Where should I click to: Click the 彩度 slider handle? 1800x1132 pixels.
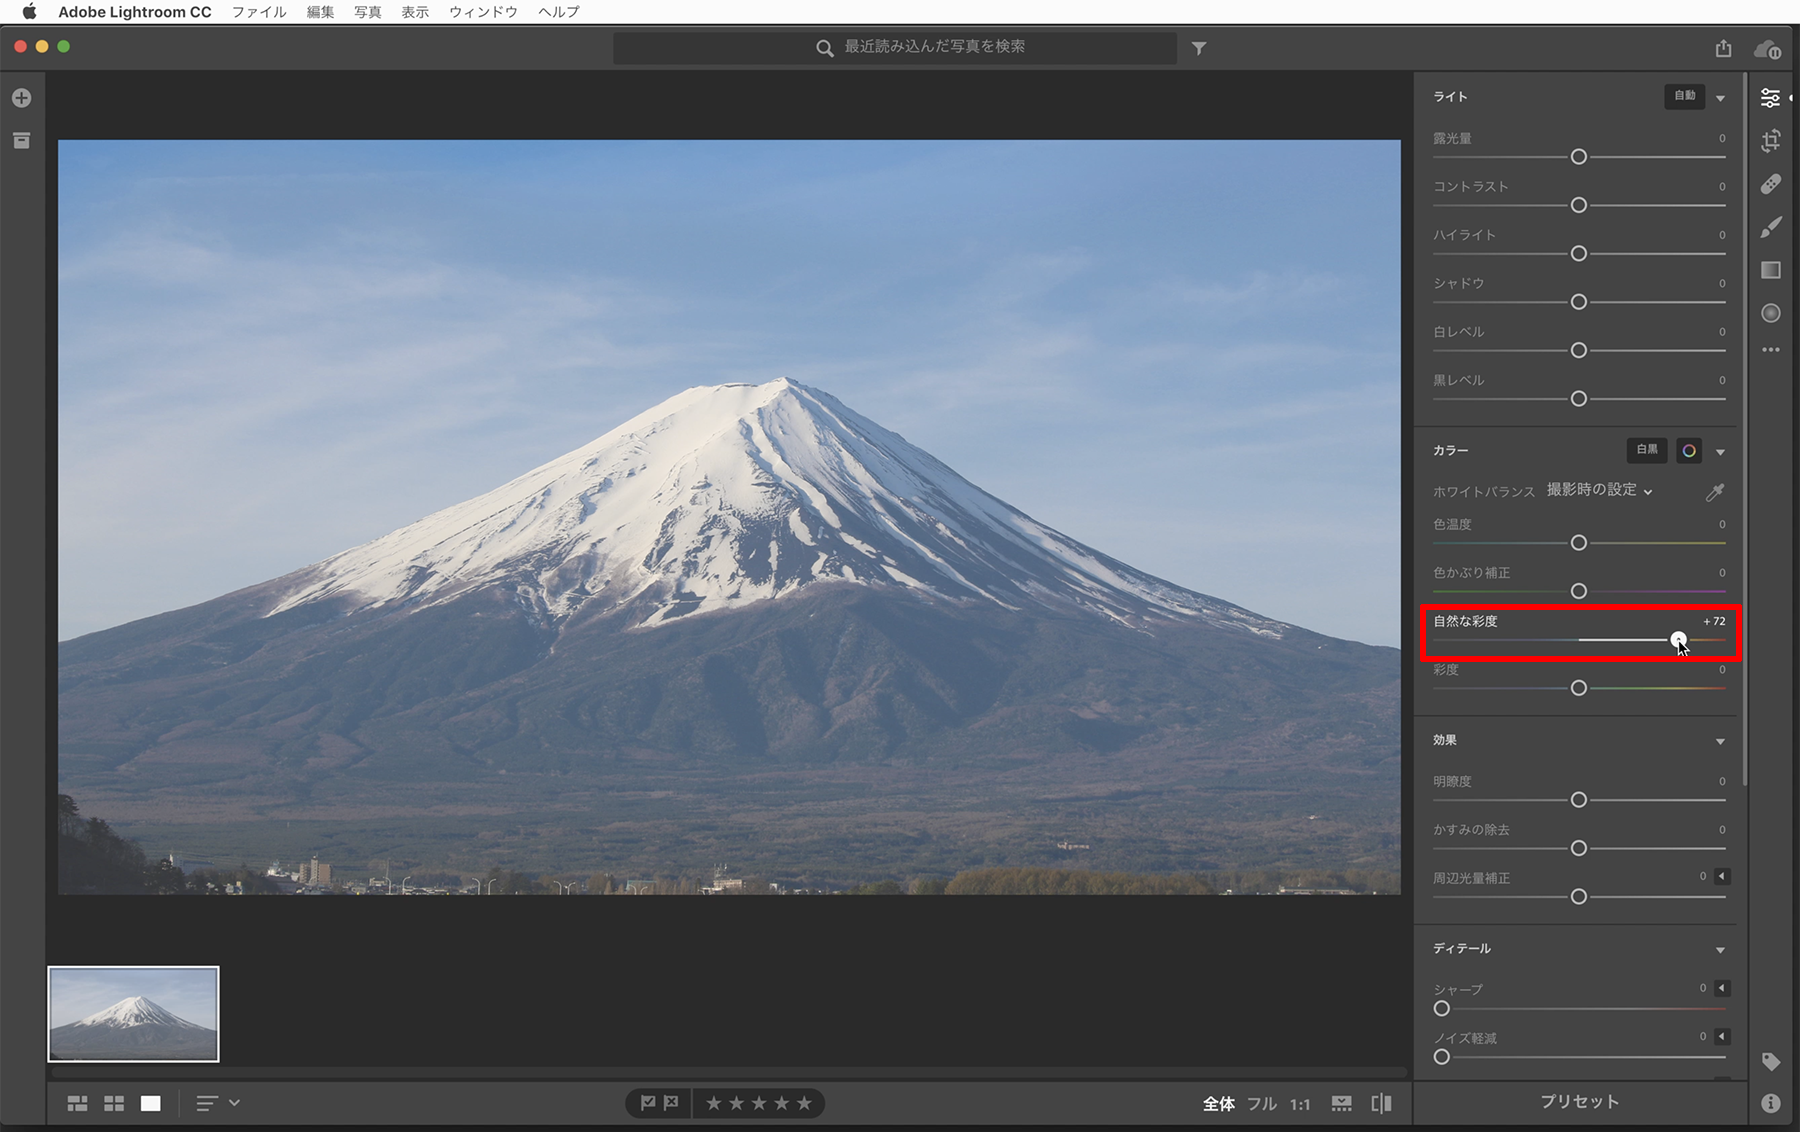1579,688
